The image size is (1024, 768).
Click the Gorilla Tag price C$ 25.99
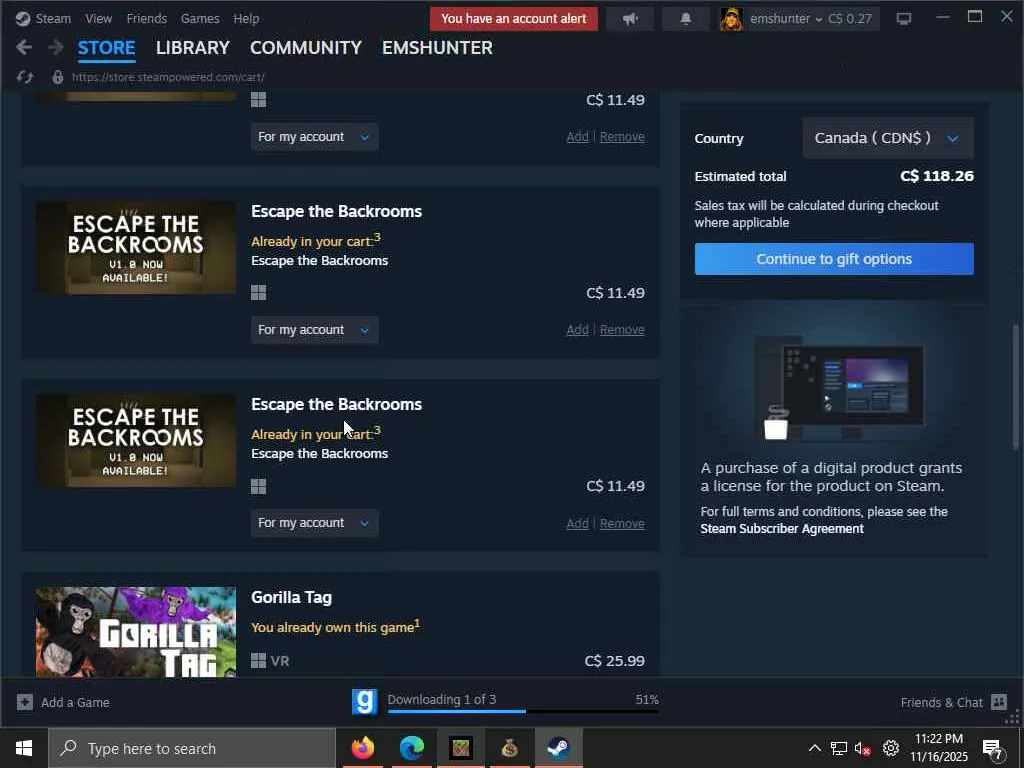click(x=615, y=661)
